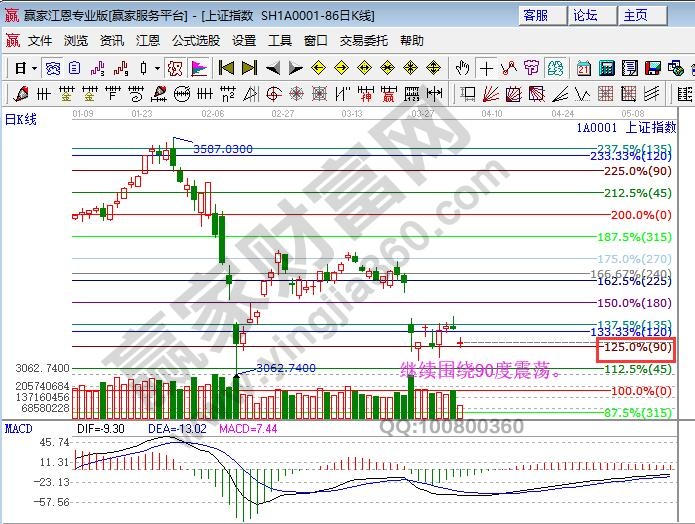Click the notepad document icon
The image size is (695, 524).
pyautogui.click(x=629, y=68)
